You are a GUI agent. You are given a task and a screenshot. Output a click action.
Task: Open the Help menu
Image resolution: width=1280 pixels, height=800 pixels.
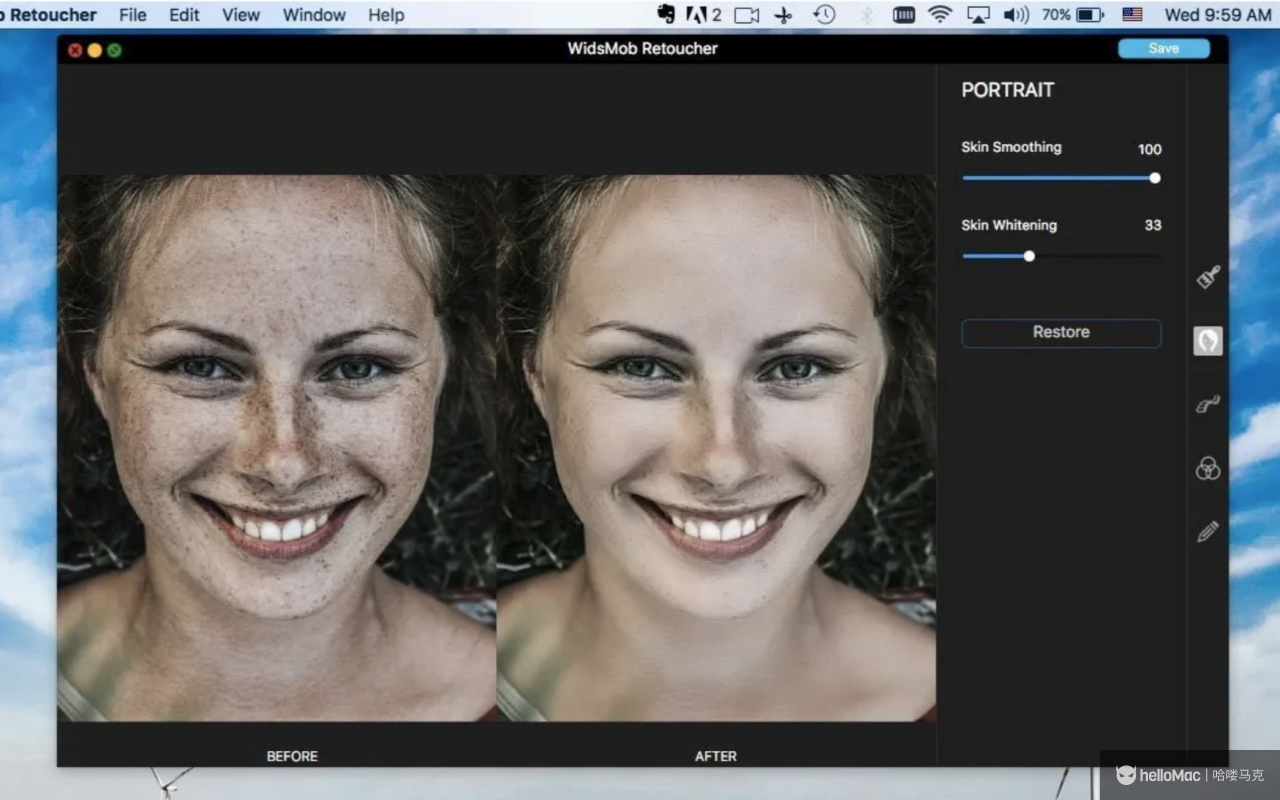tap(386, 15)
